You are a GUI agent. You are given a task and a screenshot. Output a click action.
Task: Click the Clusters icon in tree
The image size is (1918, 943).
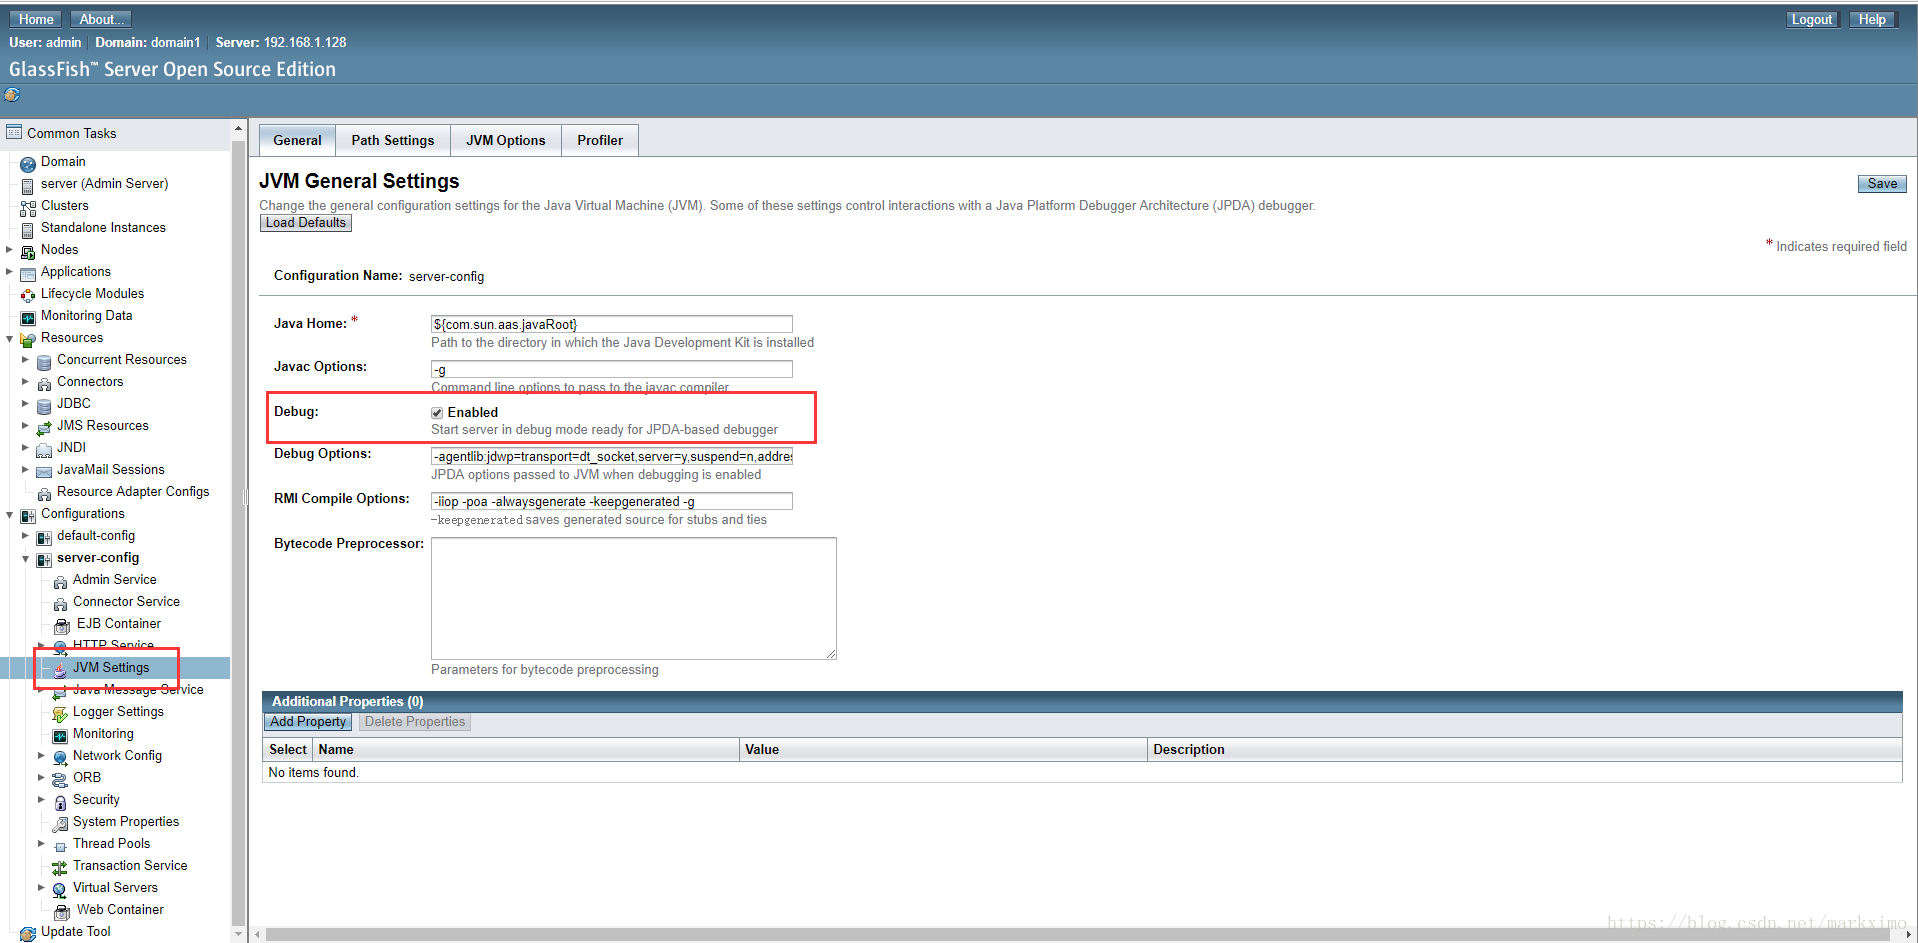tap(28, 208)
